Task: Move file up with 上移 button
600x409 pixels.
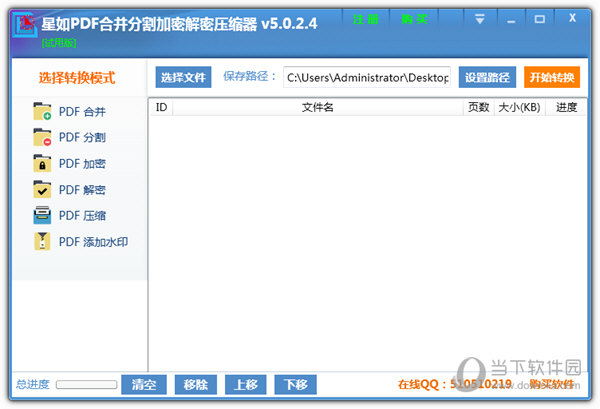Action: (246, 385)
